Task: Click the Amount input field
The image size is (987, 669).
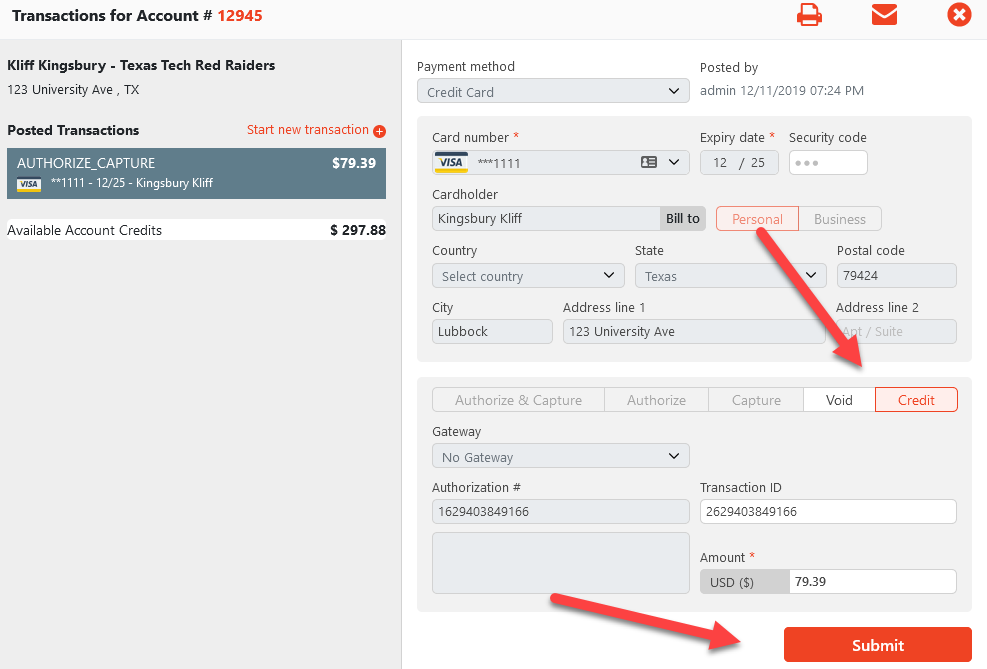Action: pyautogui.click(x=872, y=582)
